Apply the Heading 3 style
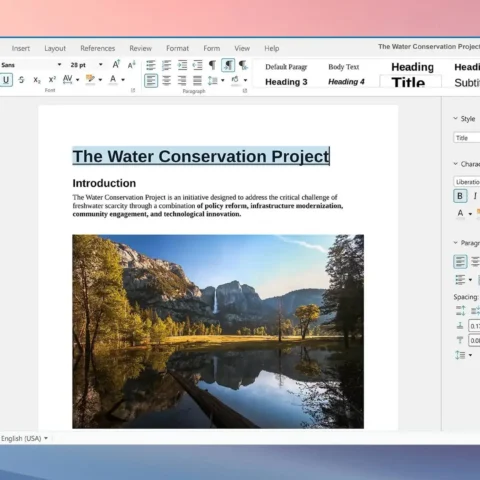 pyautogui.click(x=286, y=82)
